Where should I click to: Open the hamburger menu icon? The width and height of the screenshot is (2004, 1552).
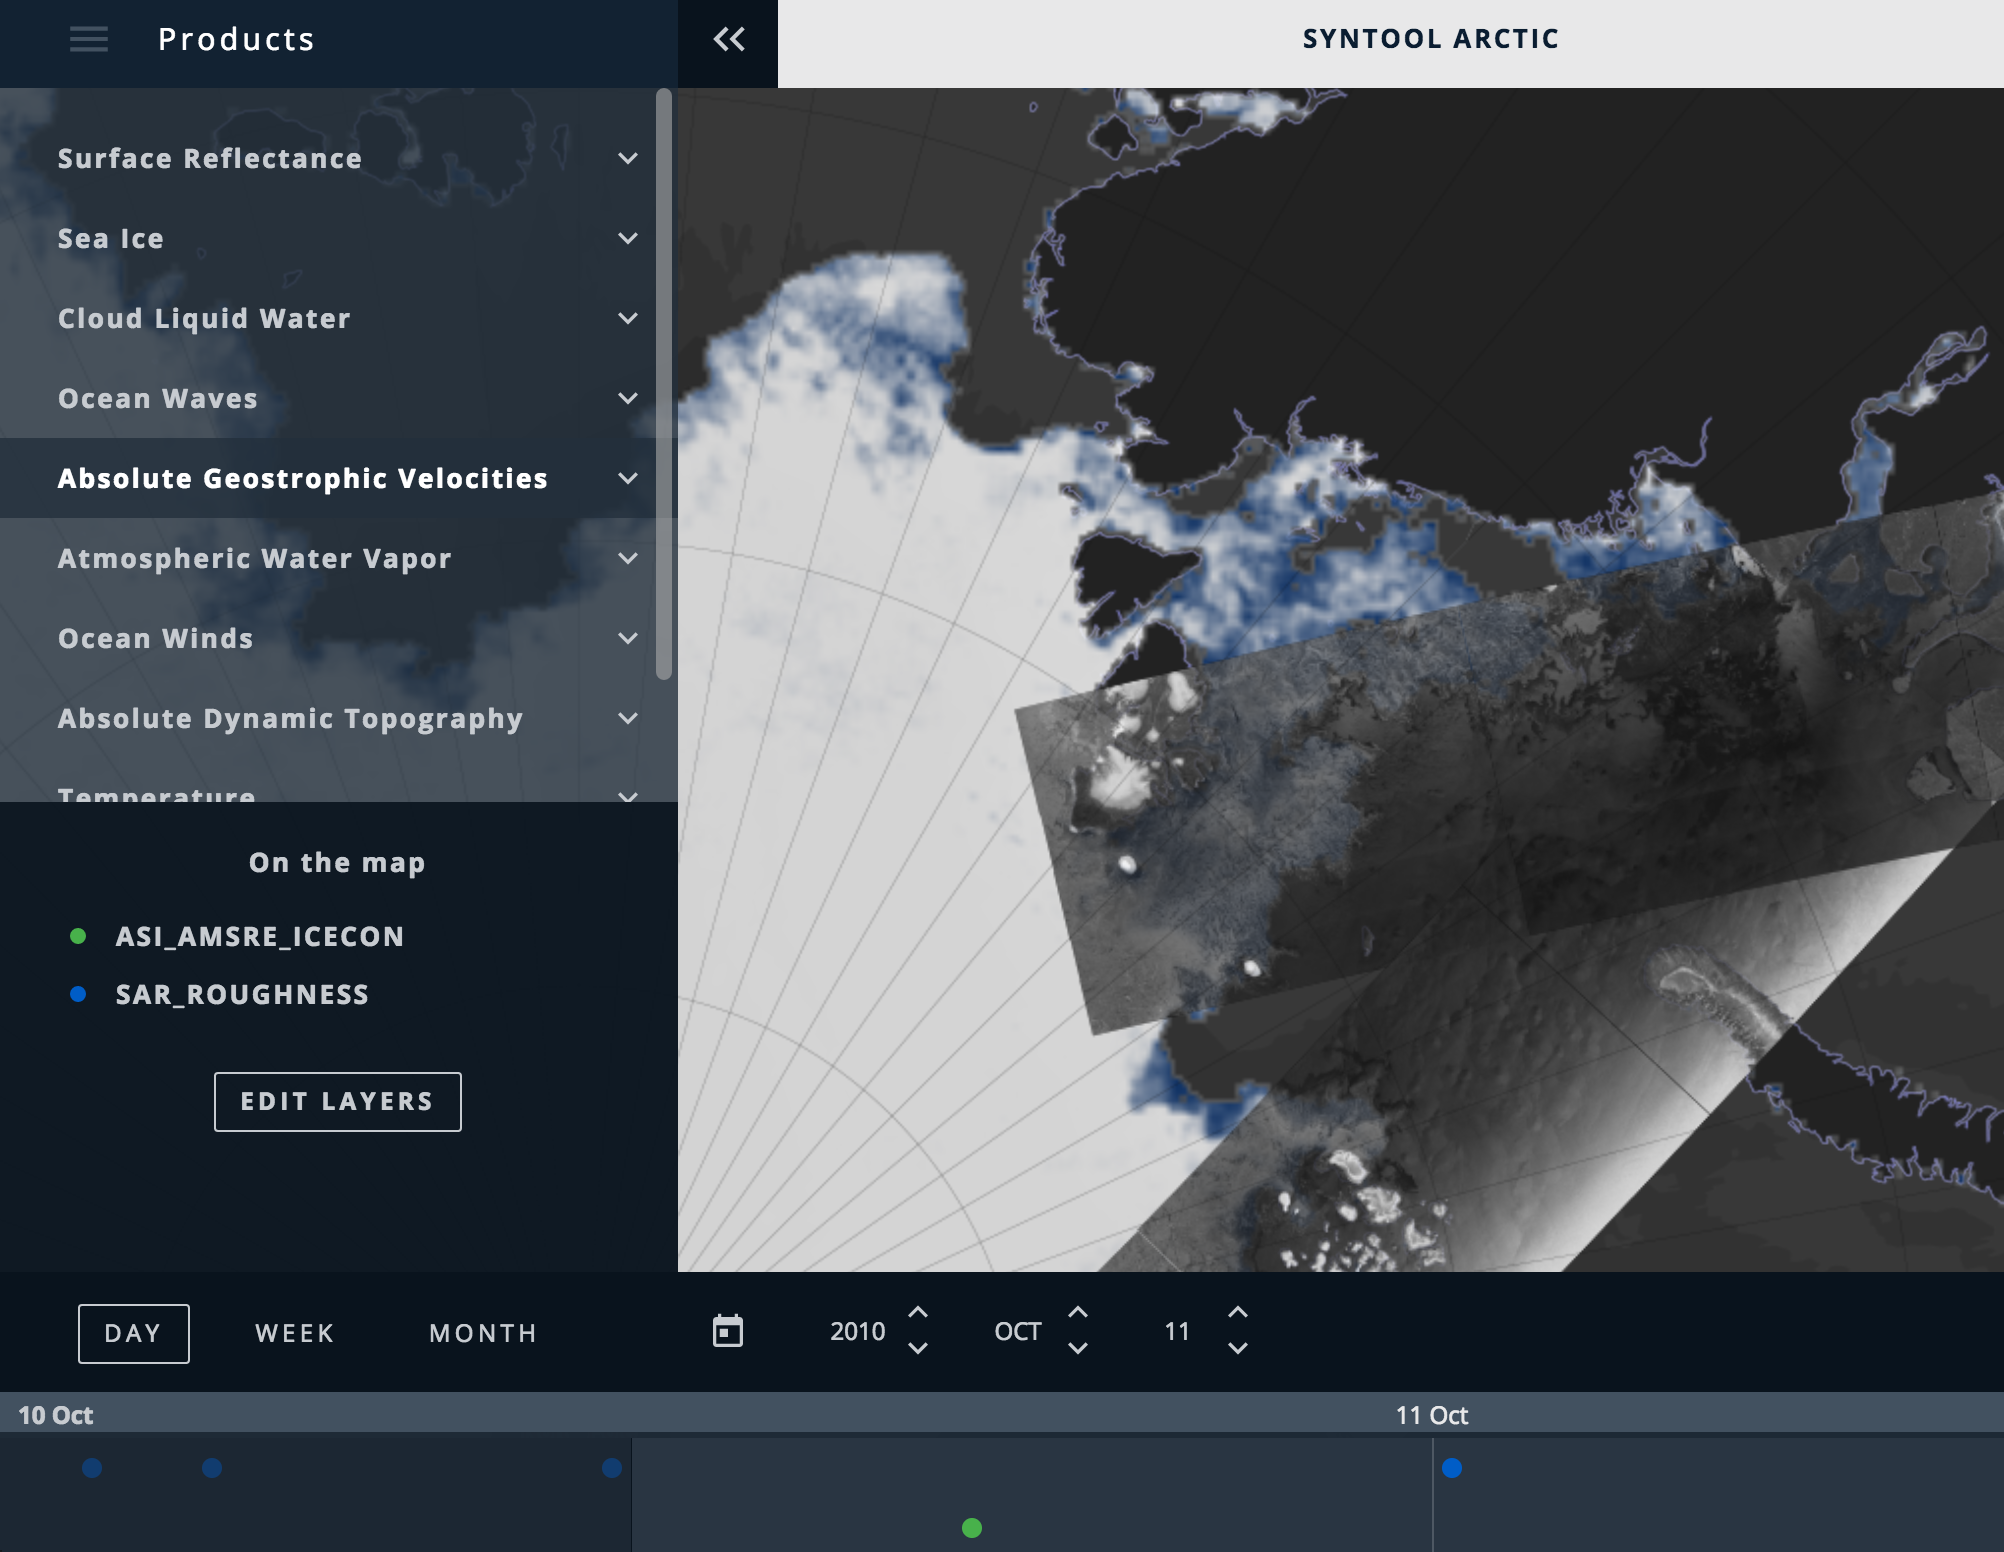[89, 39]
